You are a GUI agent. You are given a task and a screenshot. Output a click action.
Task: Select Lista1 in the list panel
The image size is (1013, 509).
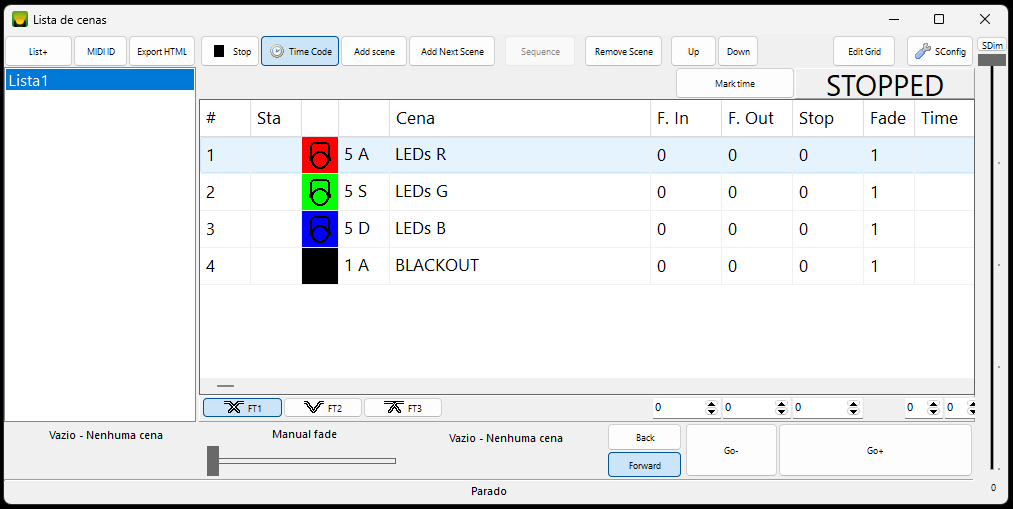100,81
